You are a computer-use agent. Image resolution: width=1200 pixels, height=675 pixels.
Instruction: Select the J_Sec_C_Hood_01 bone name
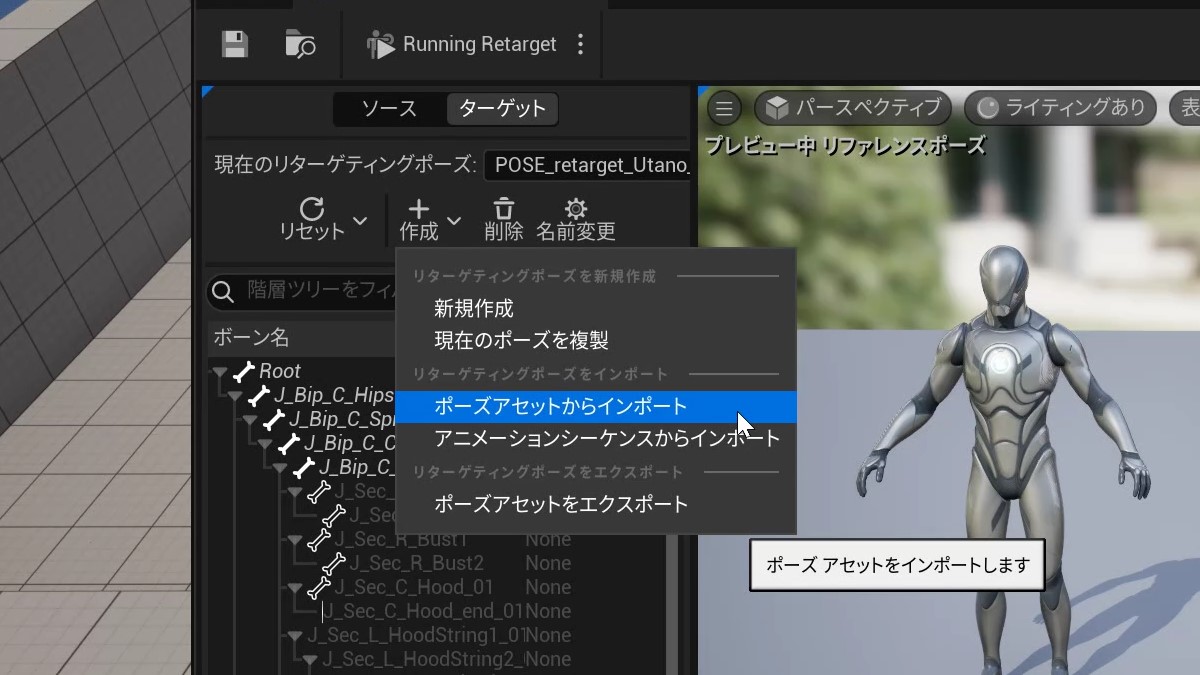click(x=414, y=587)
